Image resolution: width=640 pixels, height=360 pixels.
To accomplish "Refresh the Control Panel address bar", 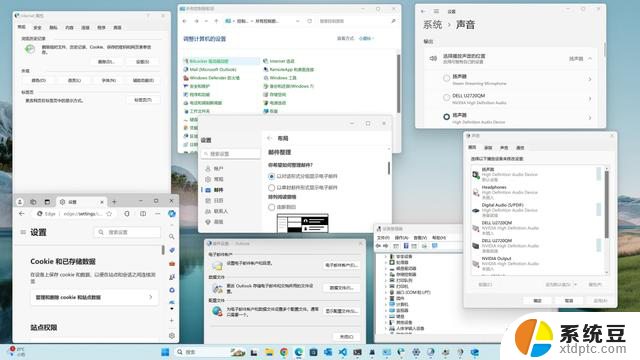I will pyautogui.click(x=309, y=21).
